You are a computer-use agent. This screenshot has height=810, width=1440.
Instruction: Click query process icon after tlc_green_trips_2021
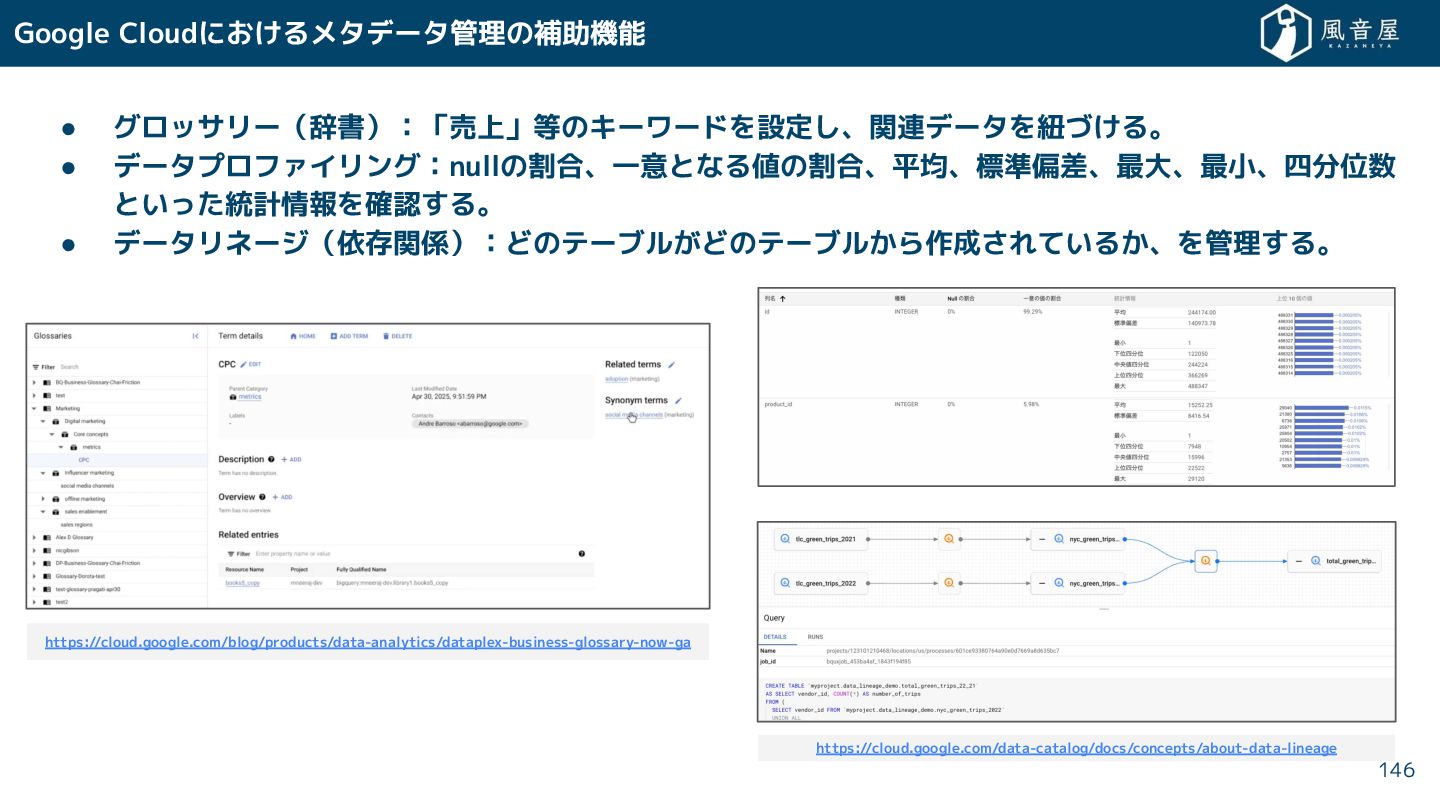(948, 539)
